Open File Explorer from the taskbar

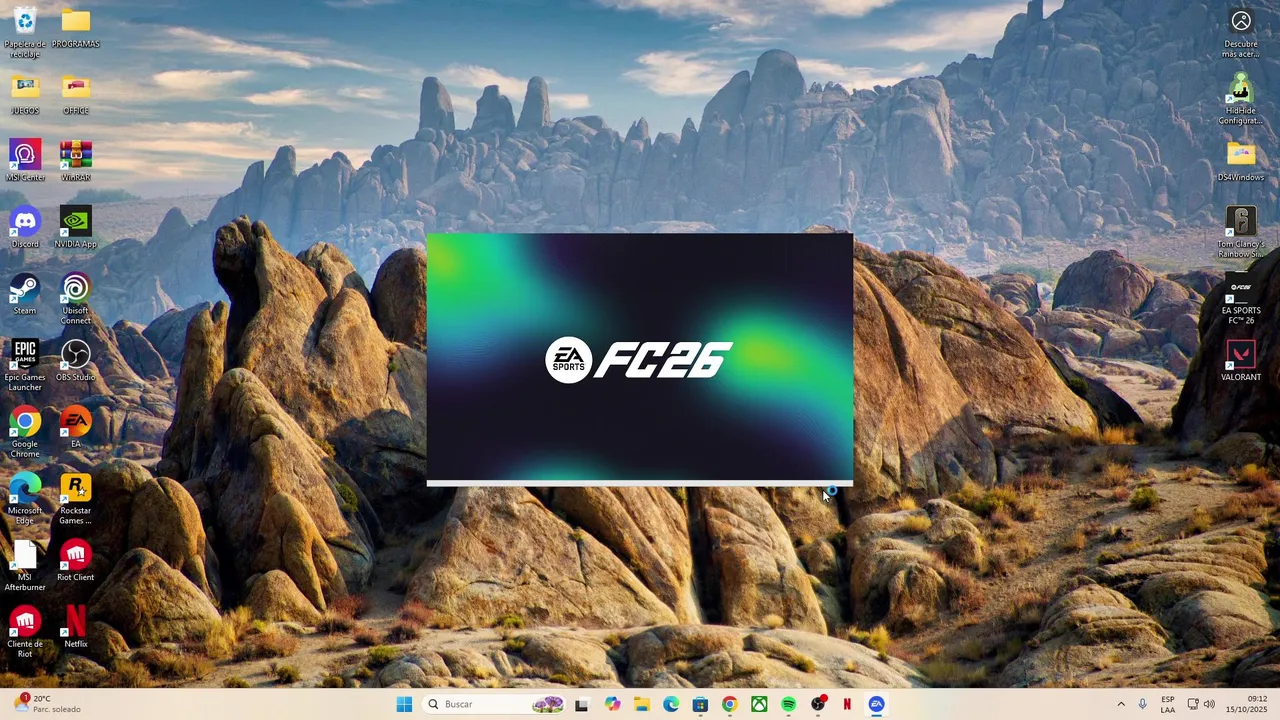pyautogui.click(x=641, y=704)
